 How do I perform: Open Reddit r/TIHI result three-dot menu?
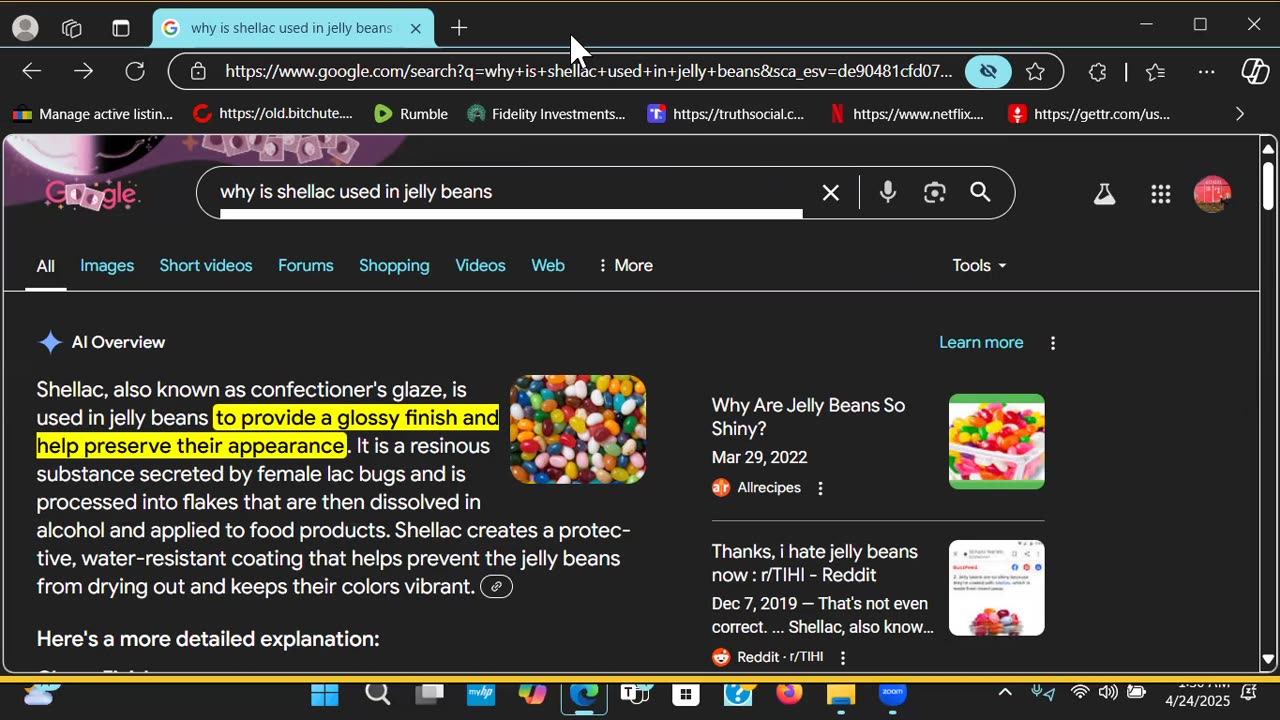(843, 657)
